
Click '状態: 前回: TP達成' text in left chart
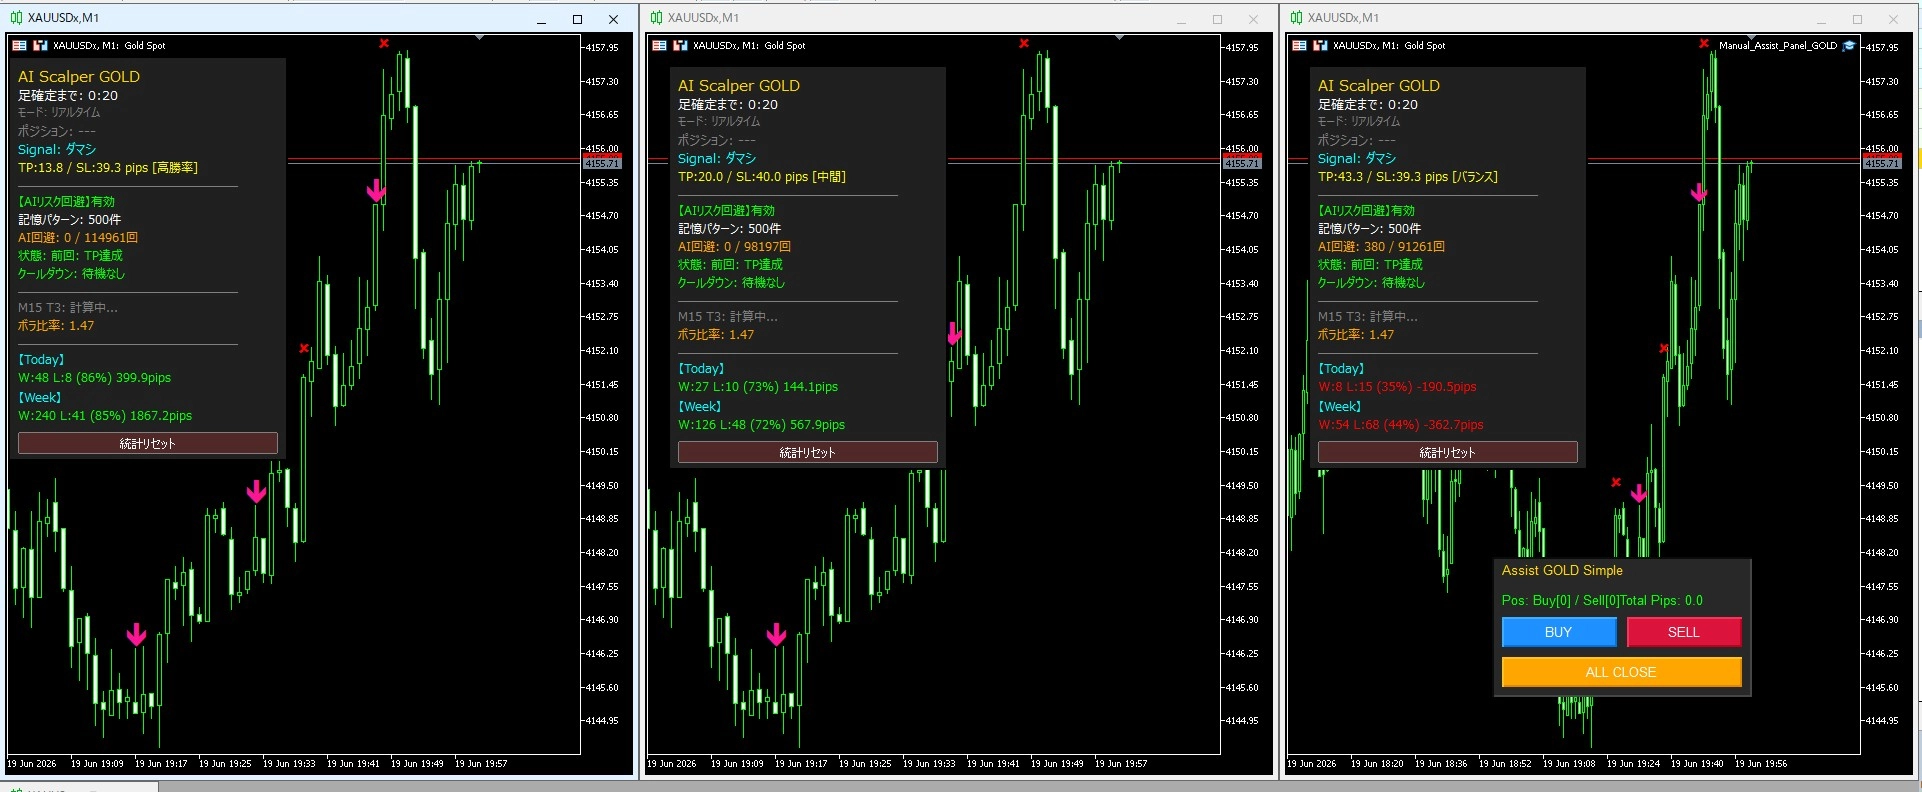point(70,255)
